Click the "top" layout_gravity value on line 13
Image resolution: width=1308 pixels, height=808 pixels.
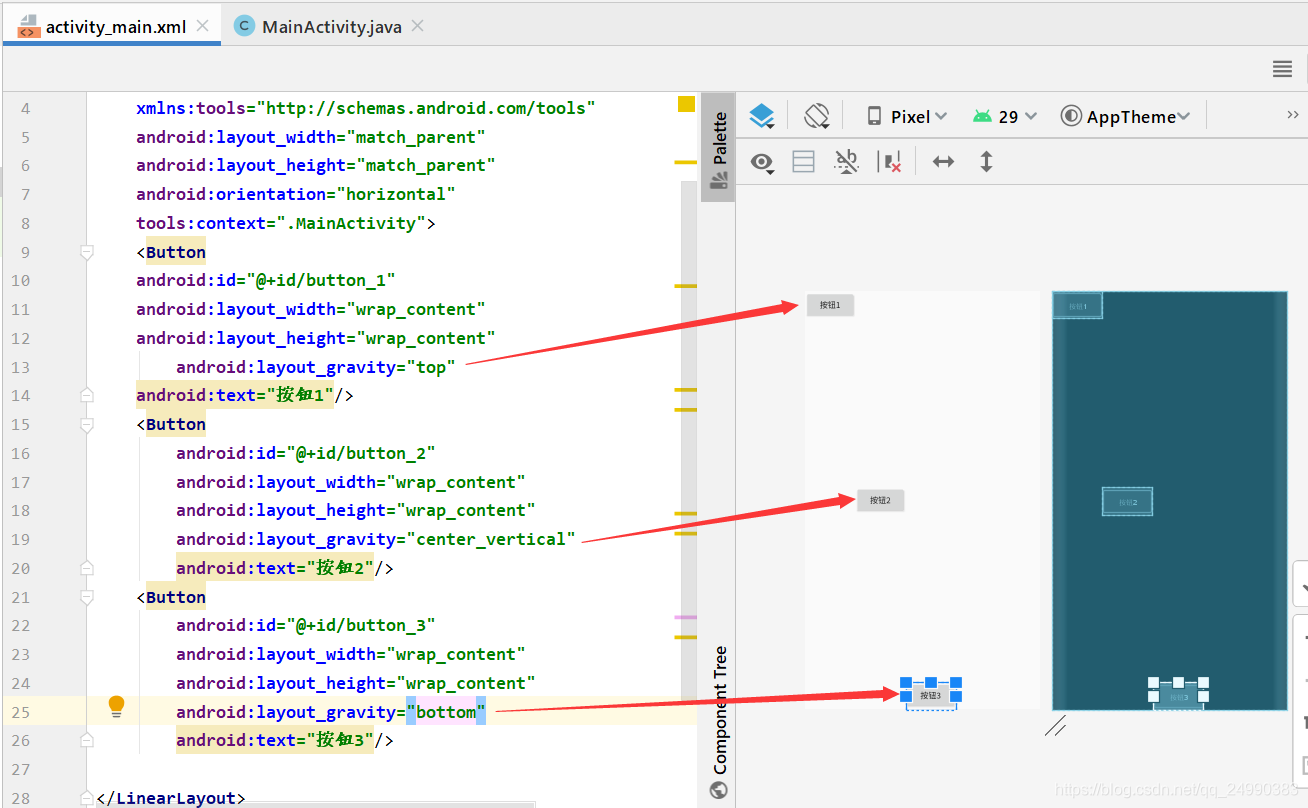[x=430, y=367]
